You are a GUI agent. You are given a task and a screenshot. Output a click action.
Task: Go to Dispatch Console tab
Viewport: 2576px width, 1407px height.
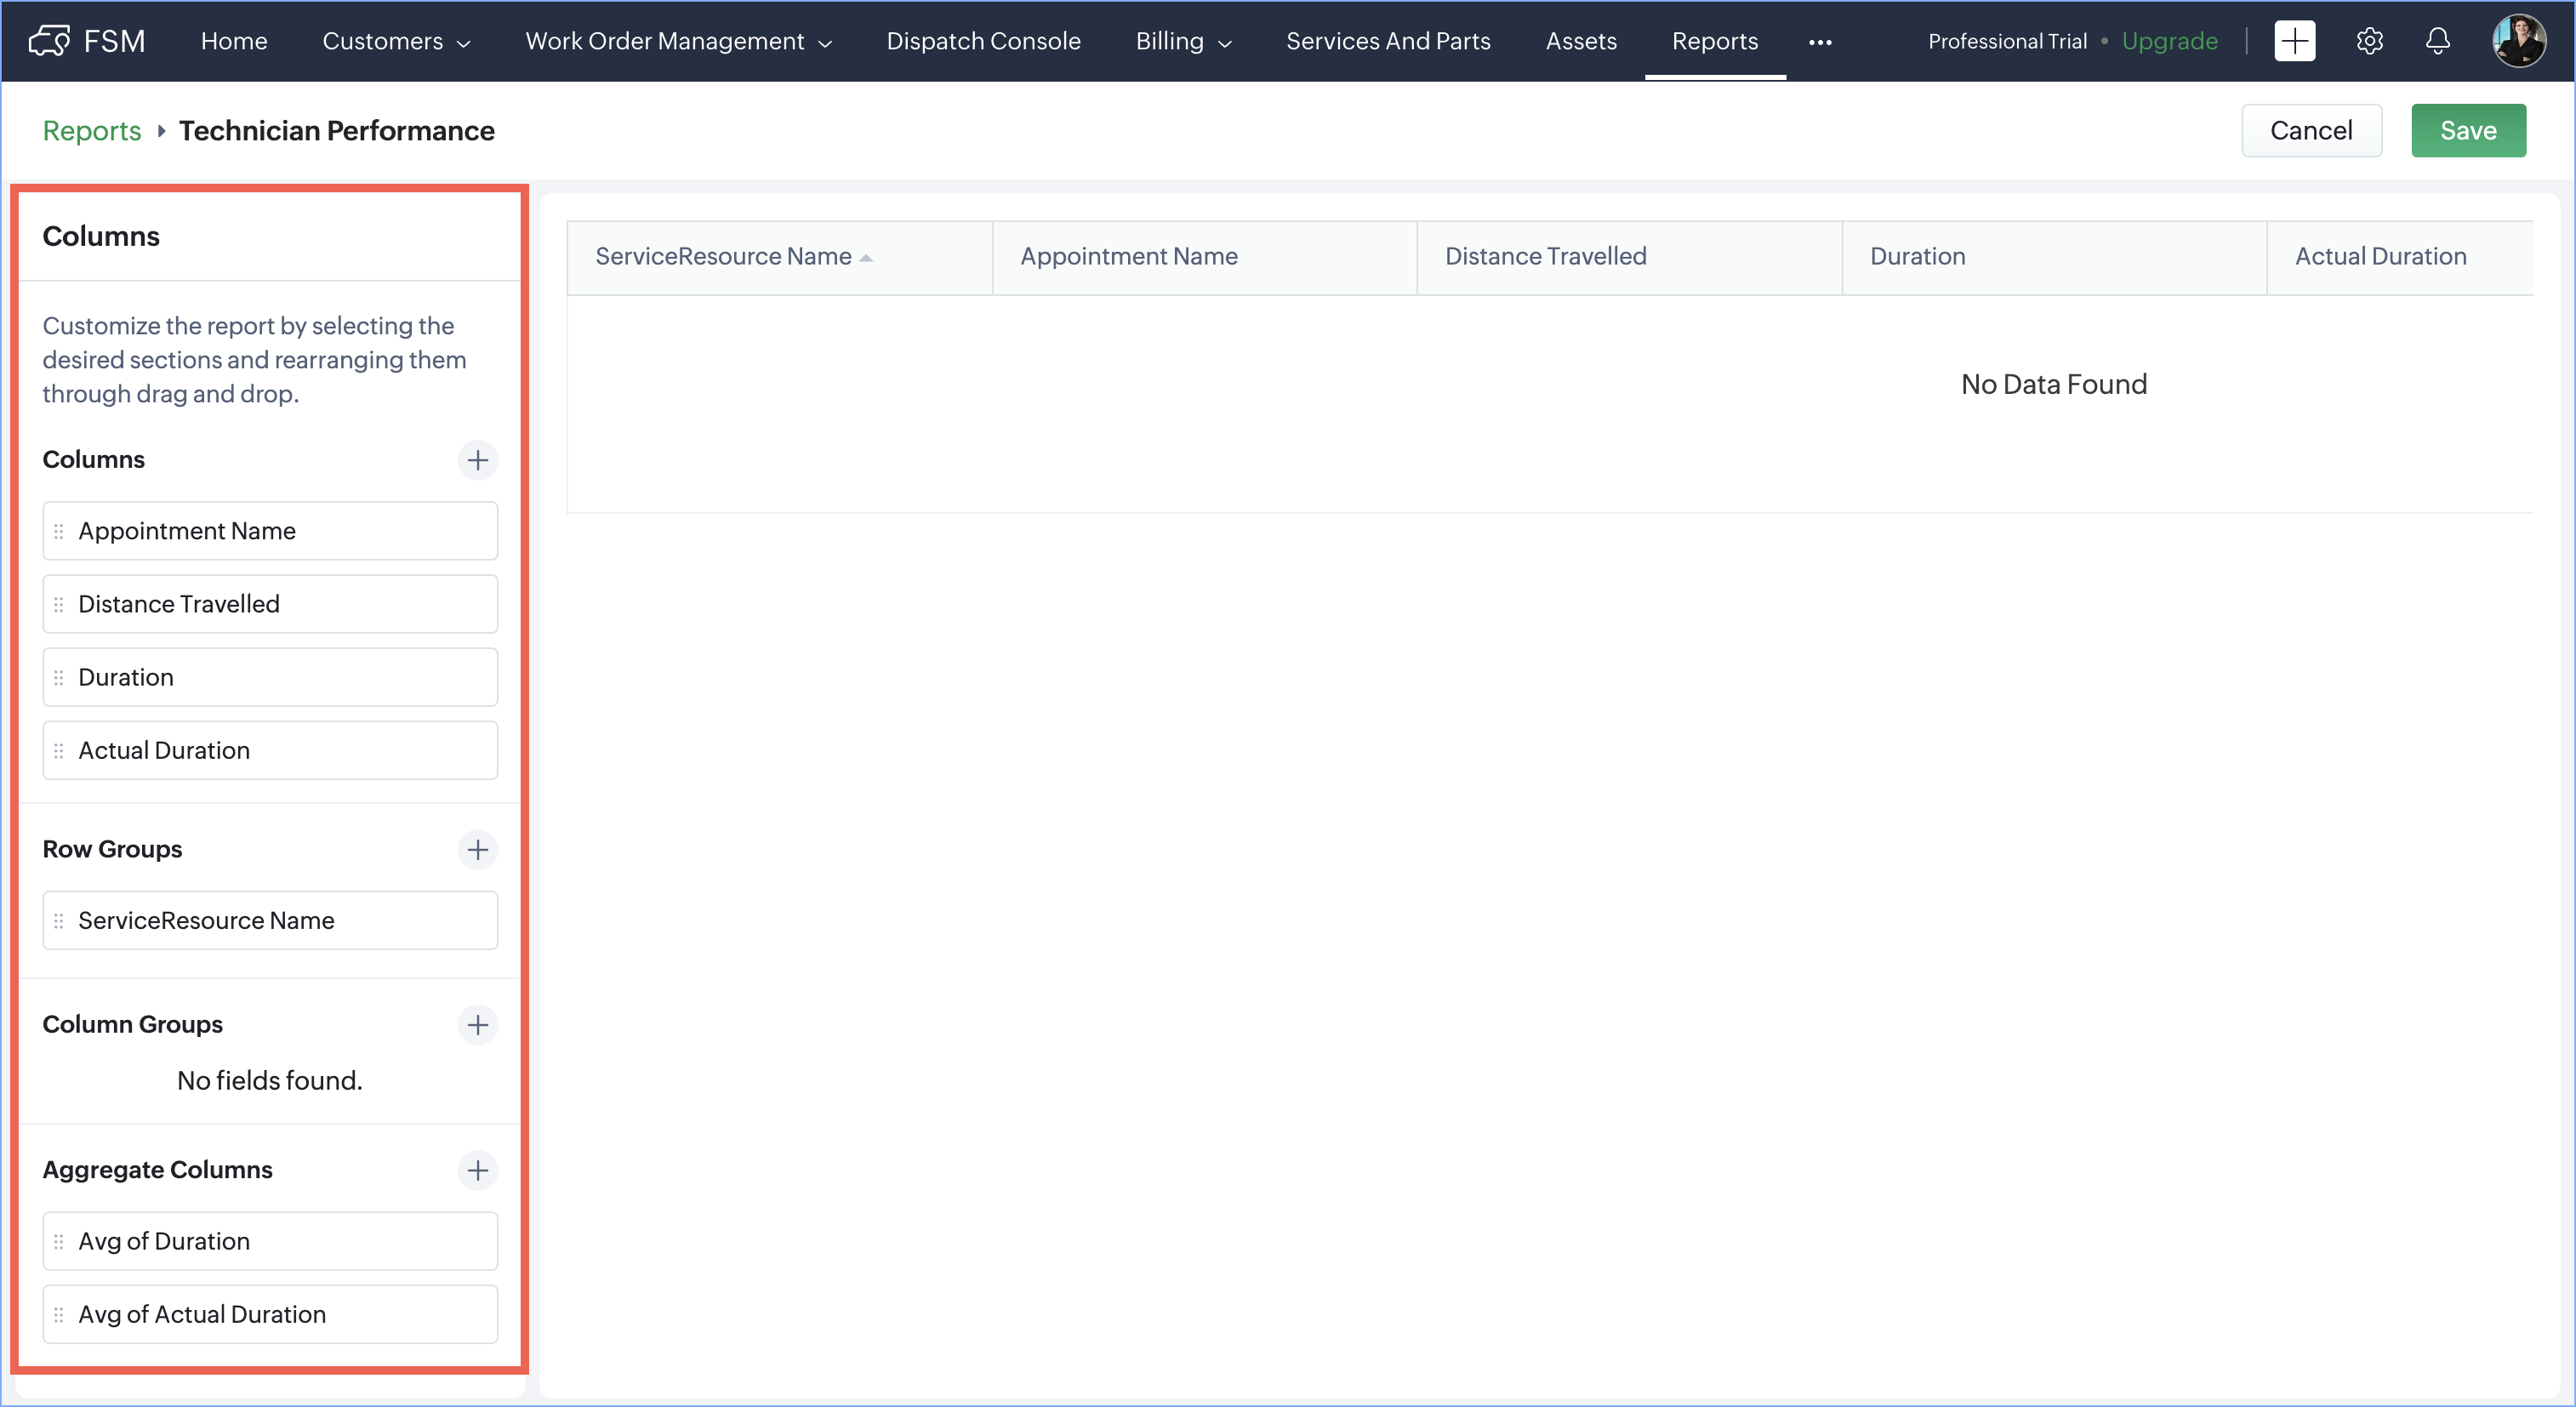(x=983, y=41)
